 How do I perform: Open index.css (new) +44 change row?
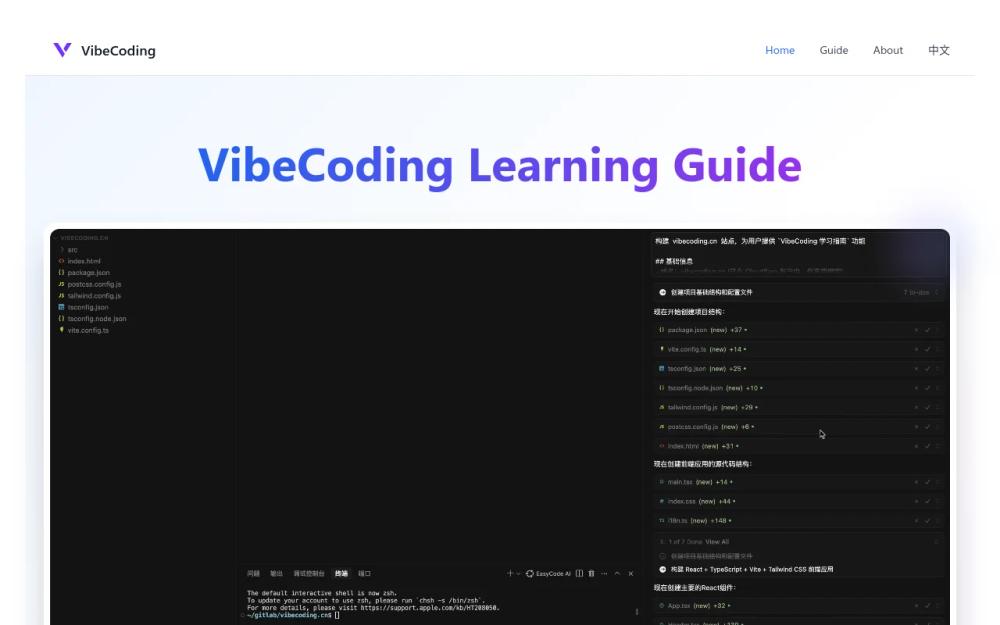tap(798, 501)
